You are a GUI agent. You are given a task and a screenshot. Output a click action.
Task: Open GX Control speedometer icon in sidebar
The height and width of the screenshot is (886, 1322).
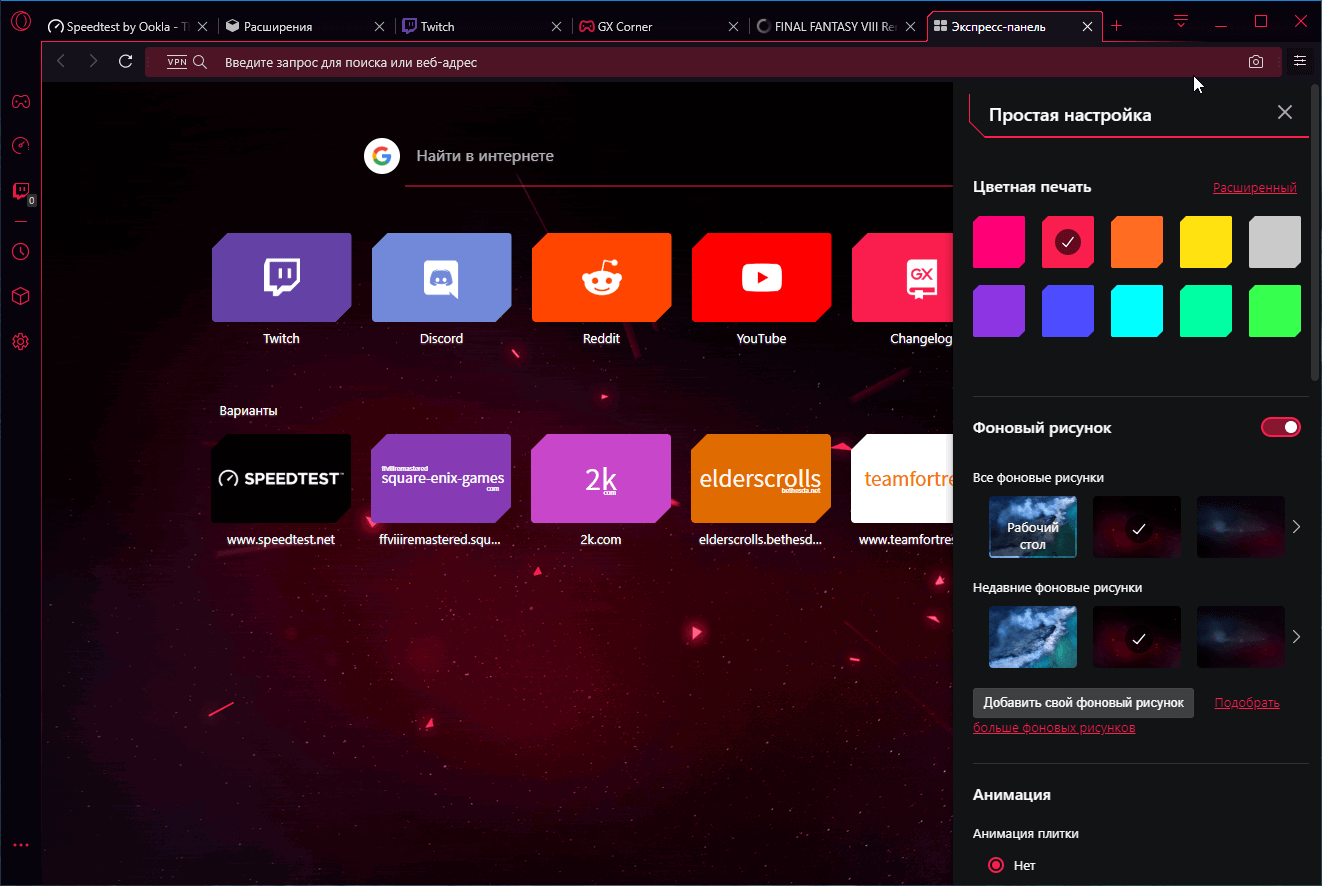click(20, 146)
